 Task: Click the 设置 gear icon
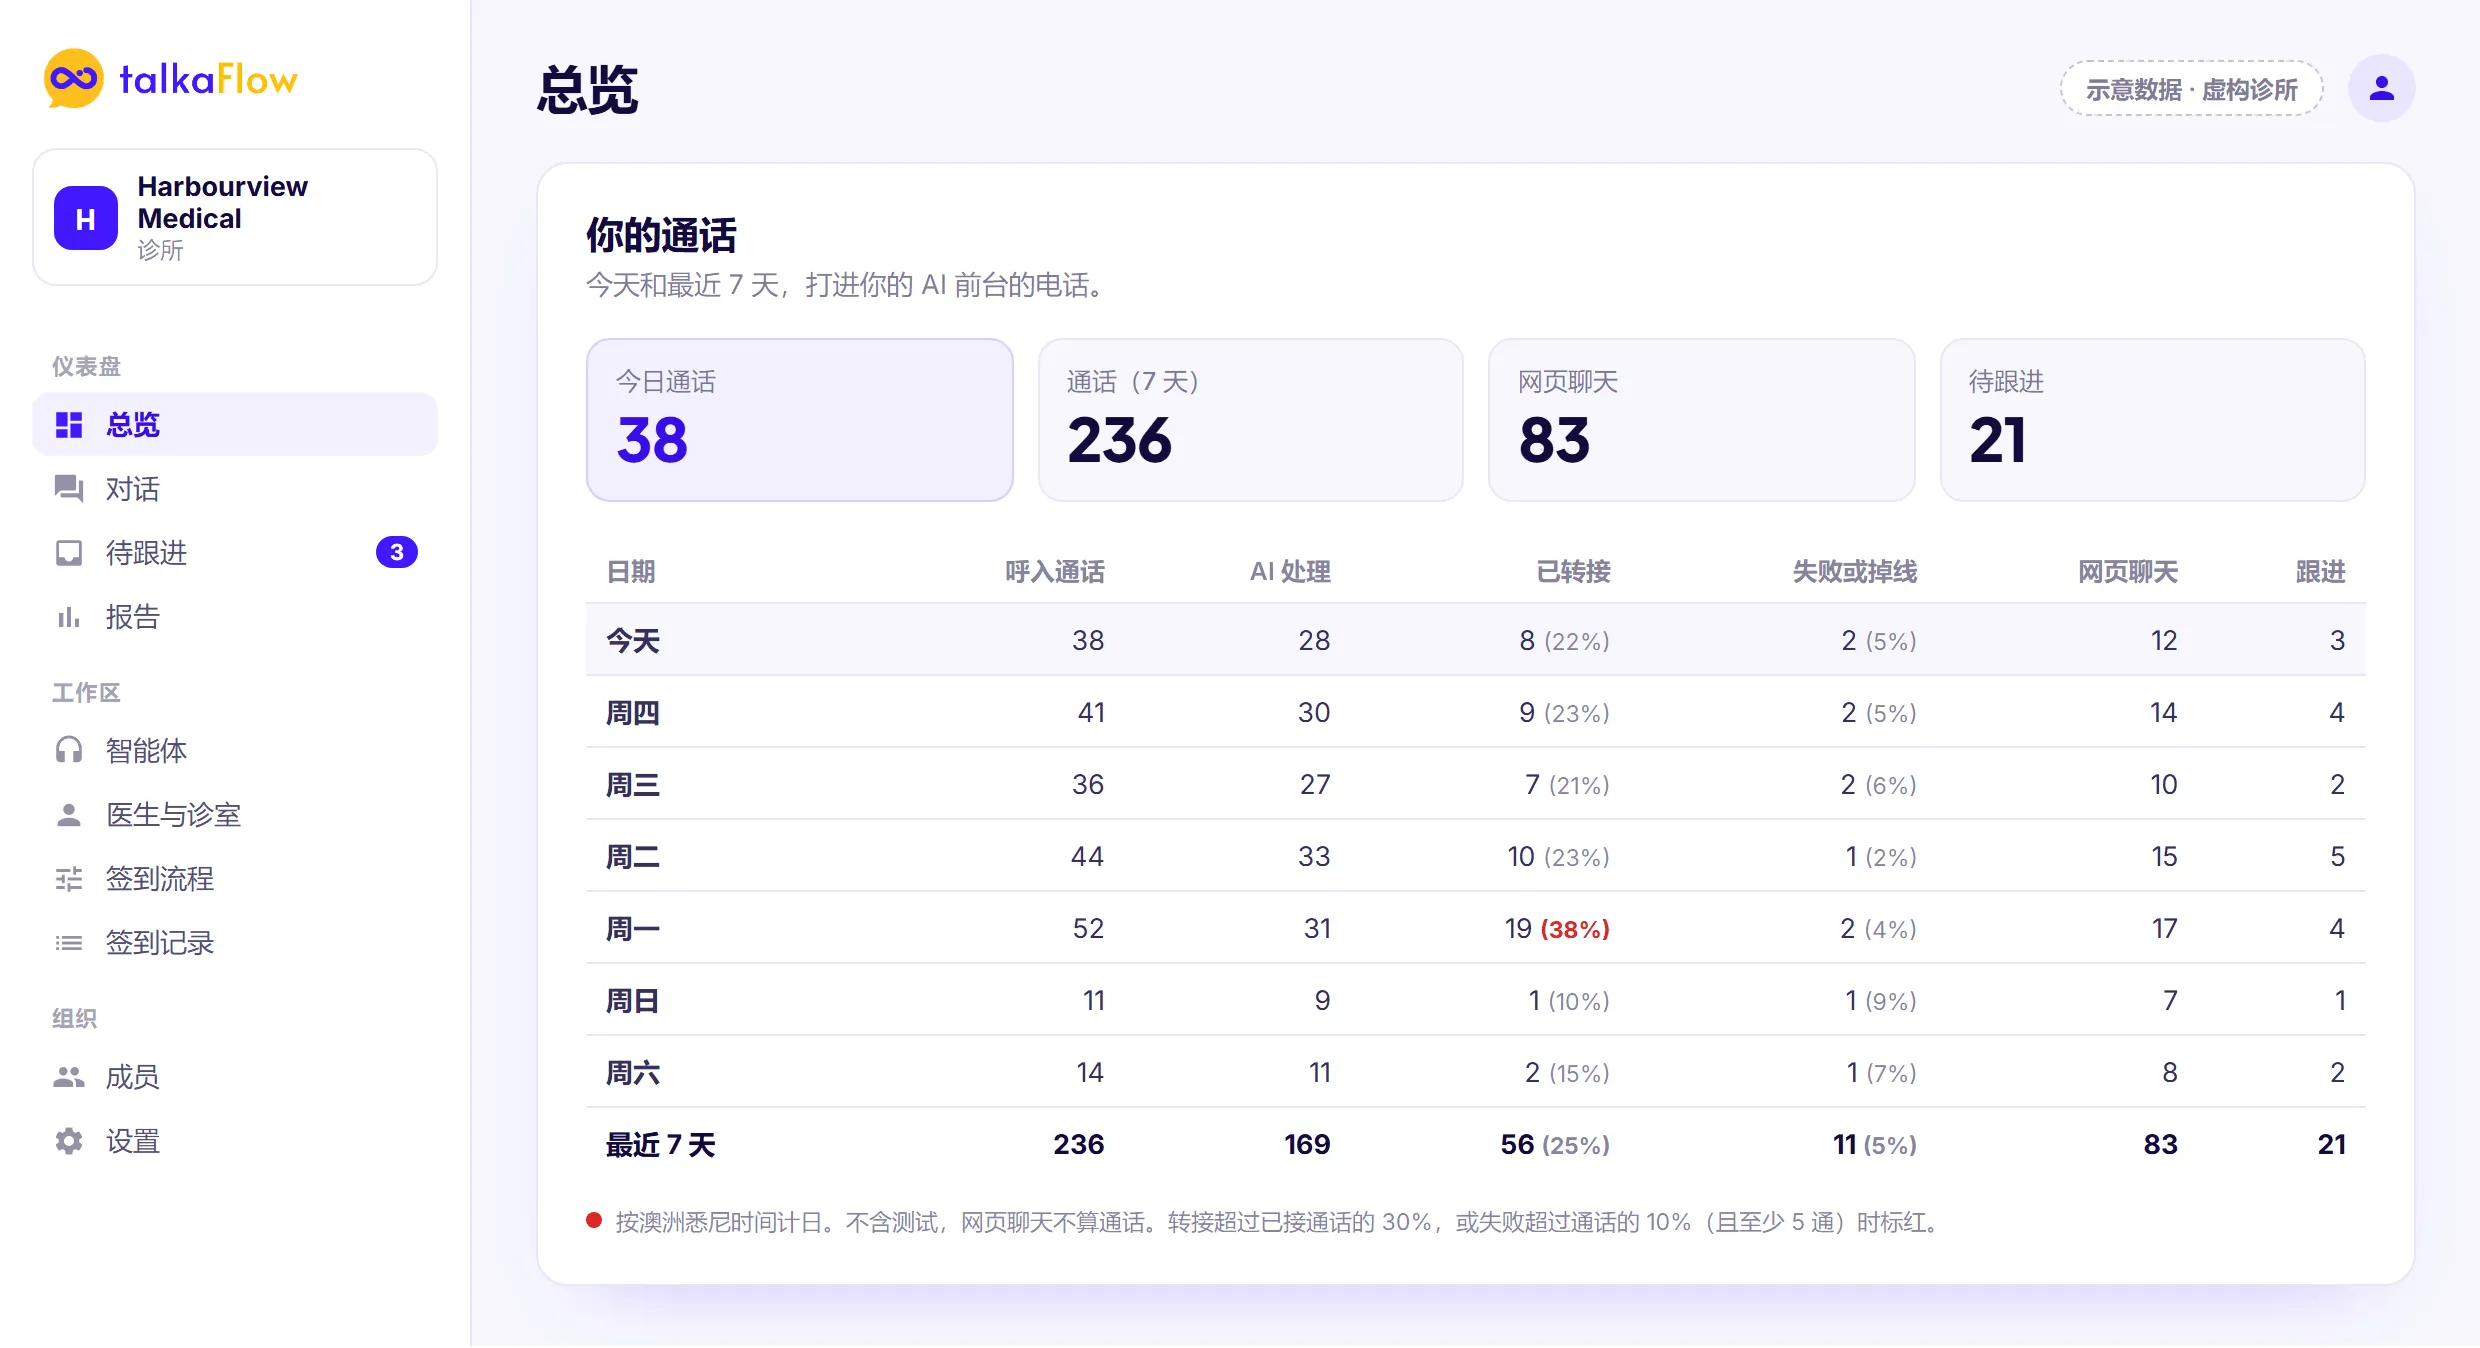coord(69,1141)
